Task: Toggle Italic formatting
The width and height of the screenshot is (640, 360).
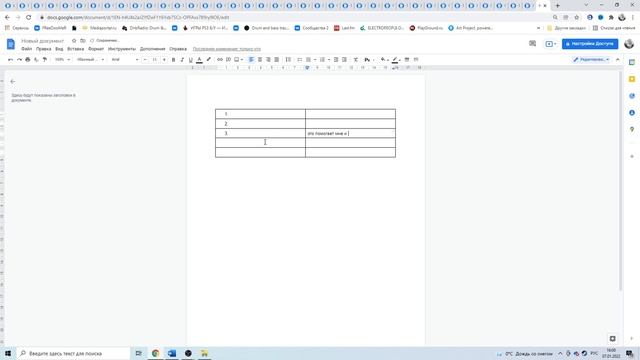Action: [182, 60]
